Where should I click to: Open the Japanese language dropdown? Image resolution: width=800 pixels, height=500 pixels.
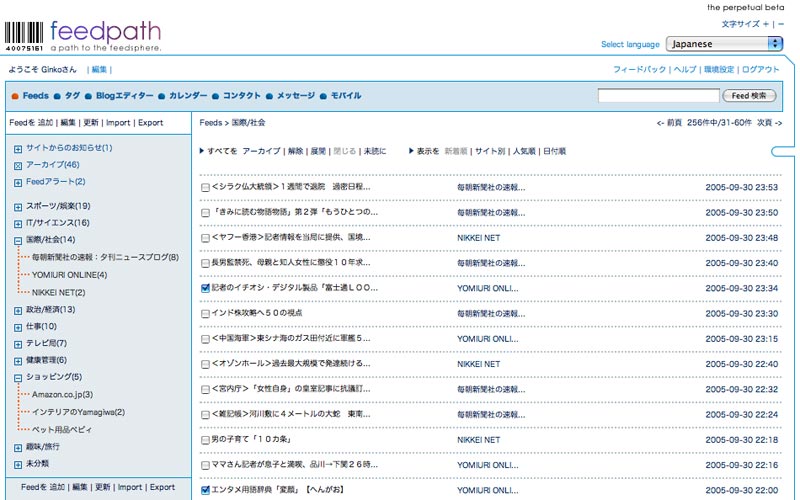point(724,44)
